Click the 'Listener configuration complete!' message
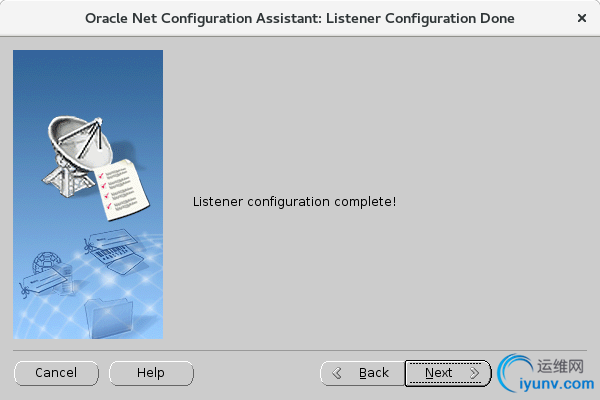600x400 pixels. pyautogui.click(x=294, y=202)
